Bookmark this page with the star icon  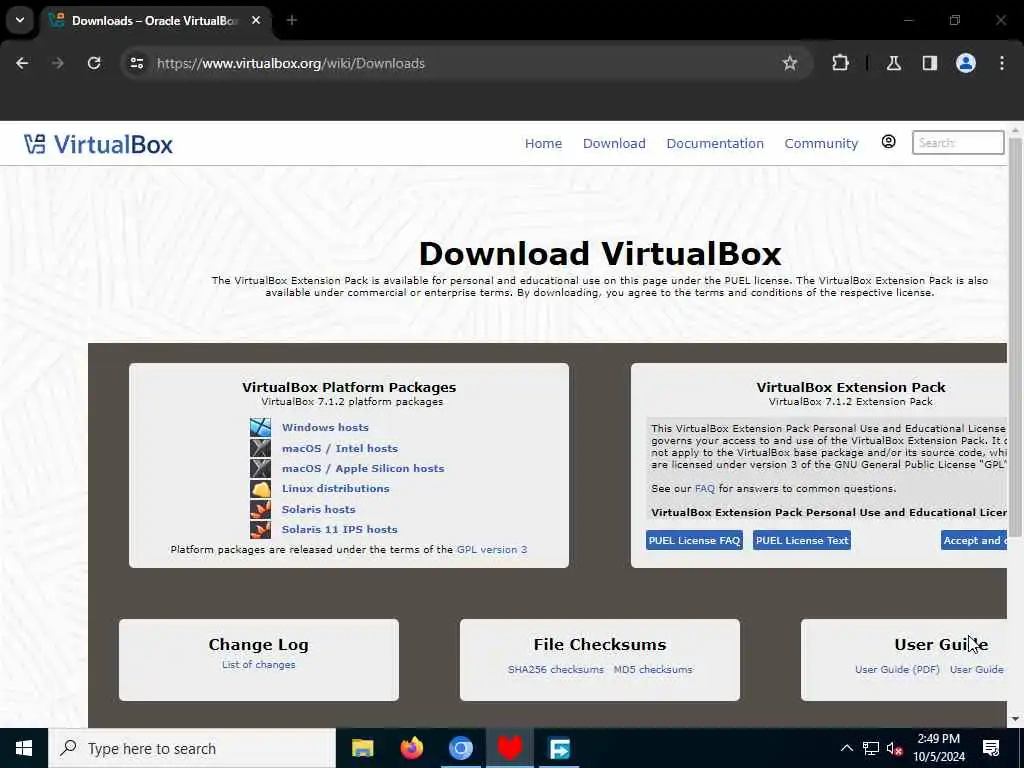[790, 63]
